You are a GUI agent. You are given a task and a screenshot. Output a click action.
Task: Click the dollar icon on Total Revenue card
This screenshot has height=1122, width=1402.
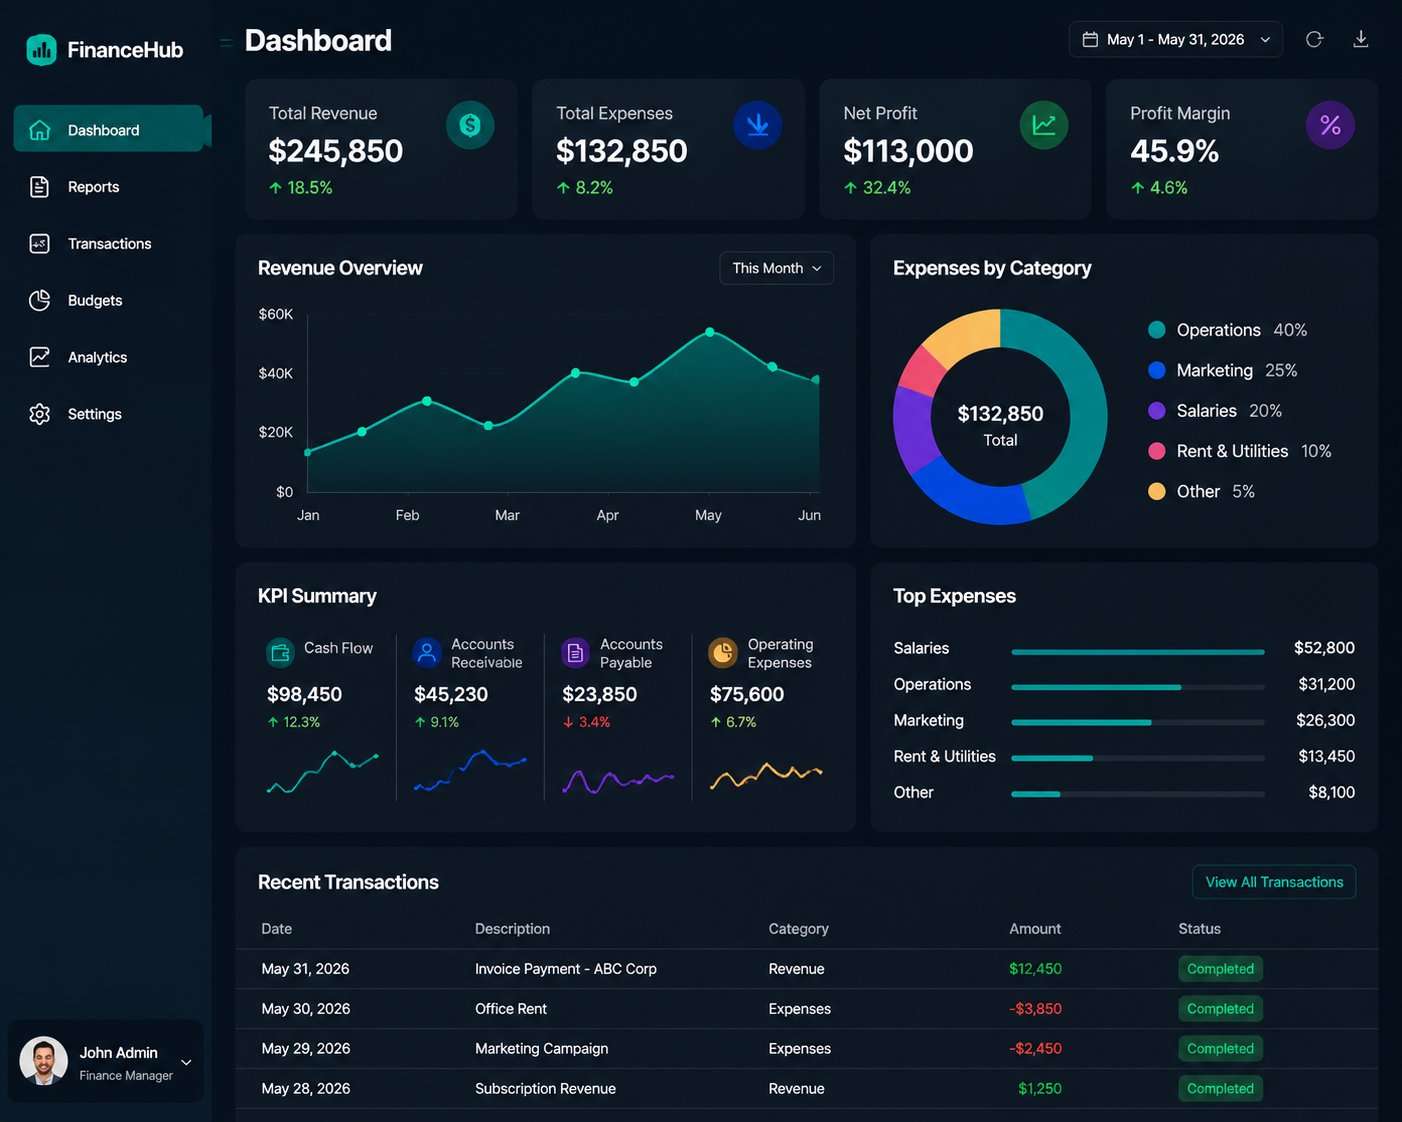(x=470, y=125)
